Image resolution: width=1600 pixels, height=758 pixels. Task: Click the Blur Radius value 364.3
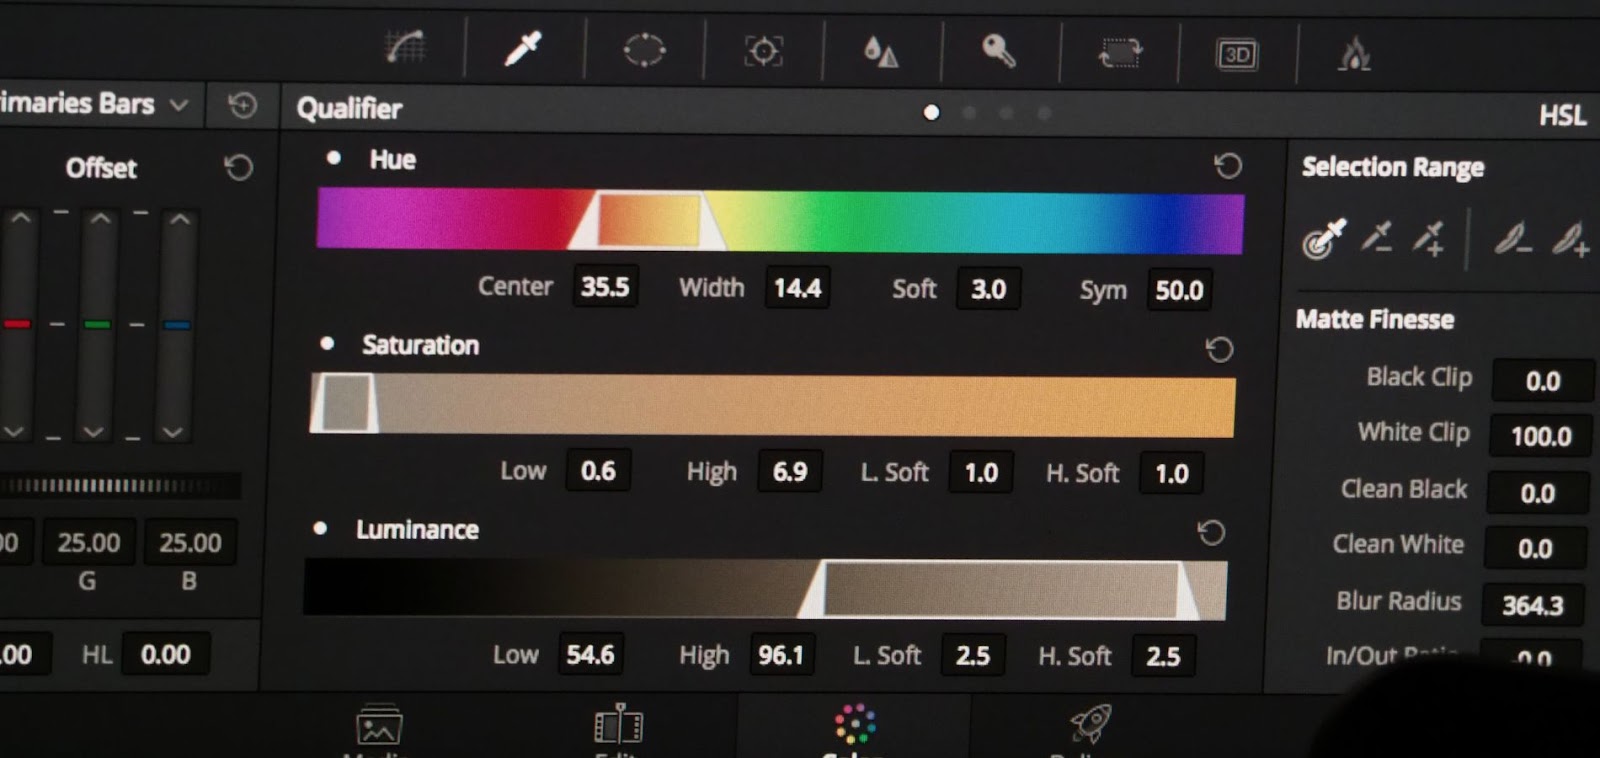point(1532,605)
